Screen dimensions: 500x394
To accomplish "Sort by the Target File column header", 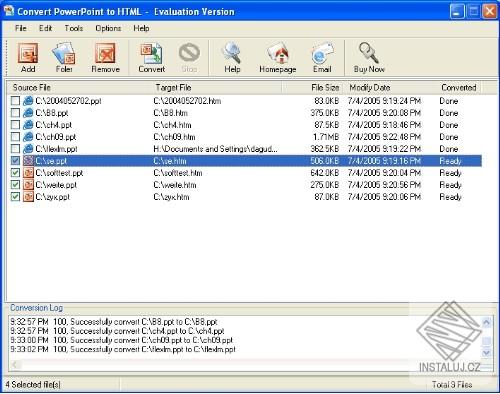I will click(x=216, y=88).
